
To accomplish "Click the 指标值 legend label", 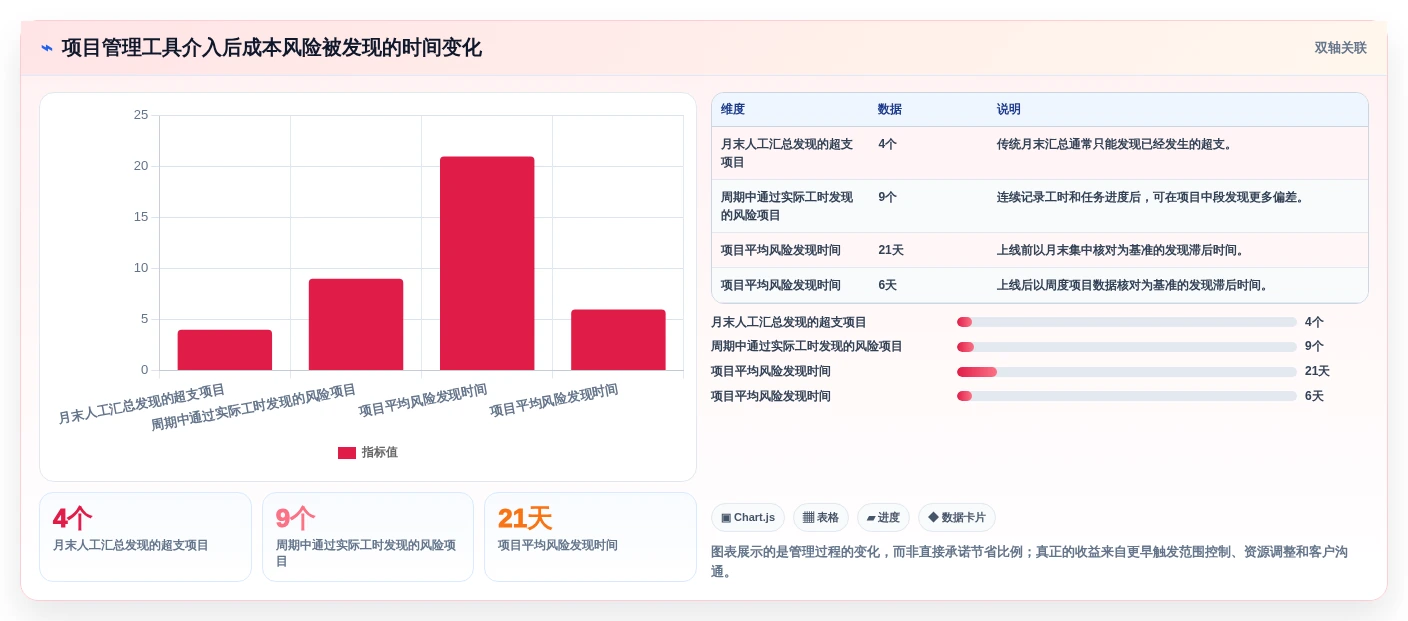I will (380, 453).
